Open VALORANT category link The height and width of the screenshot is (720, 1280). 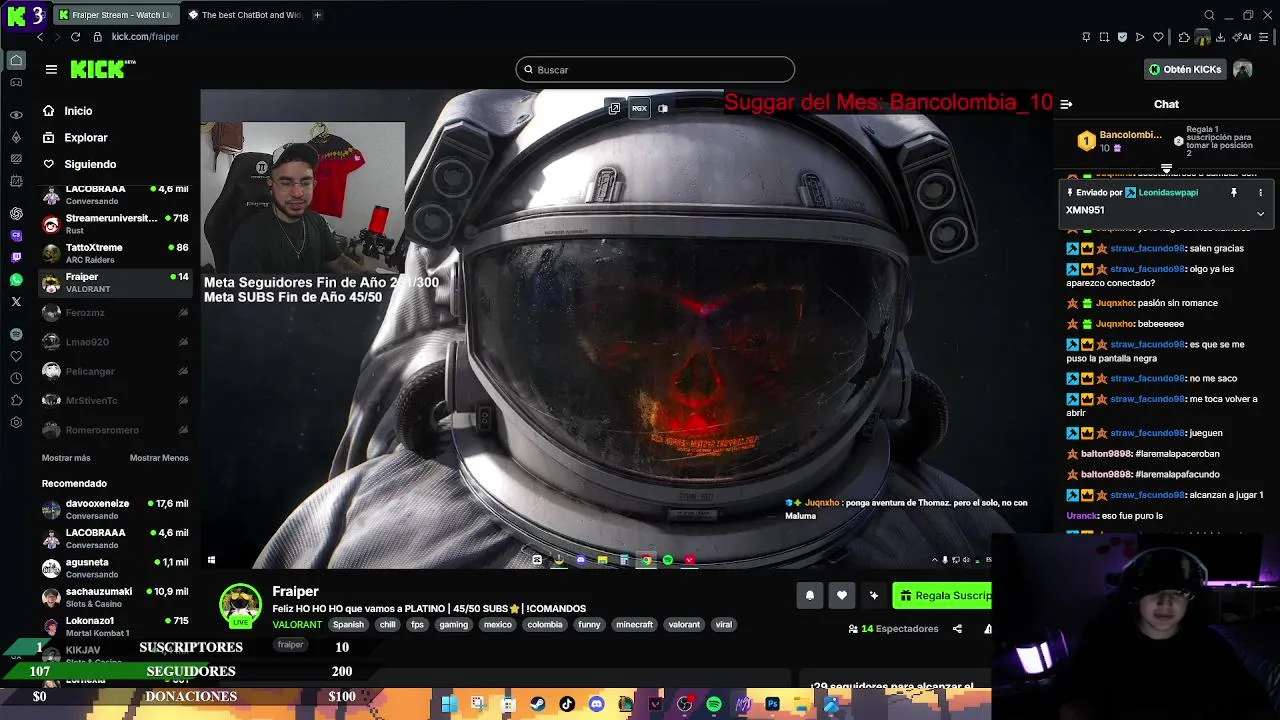point(297,625)
